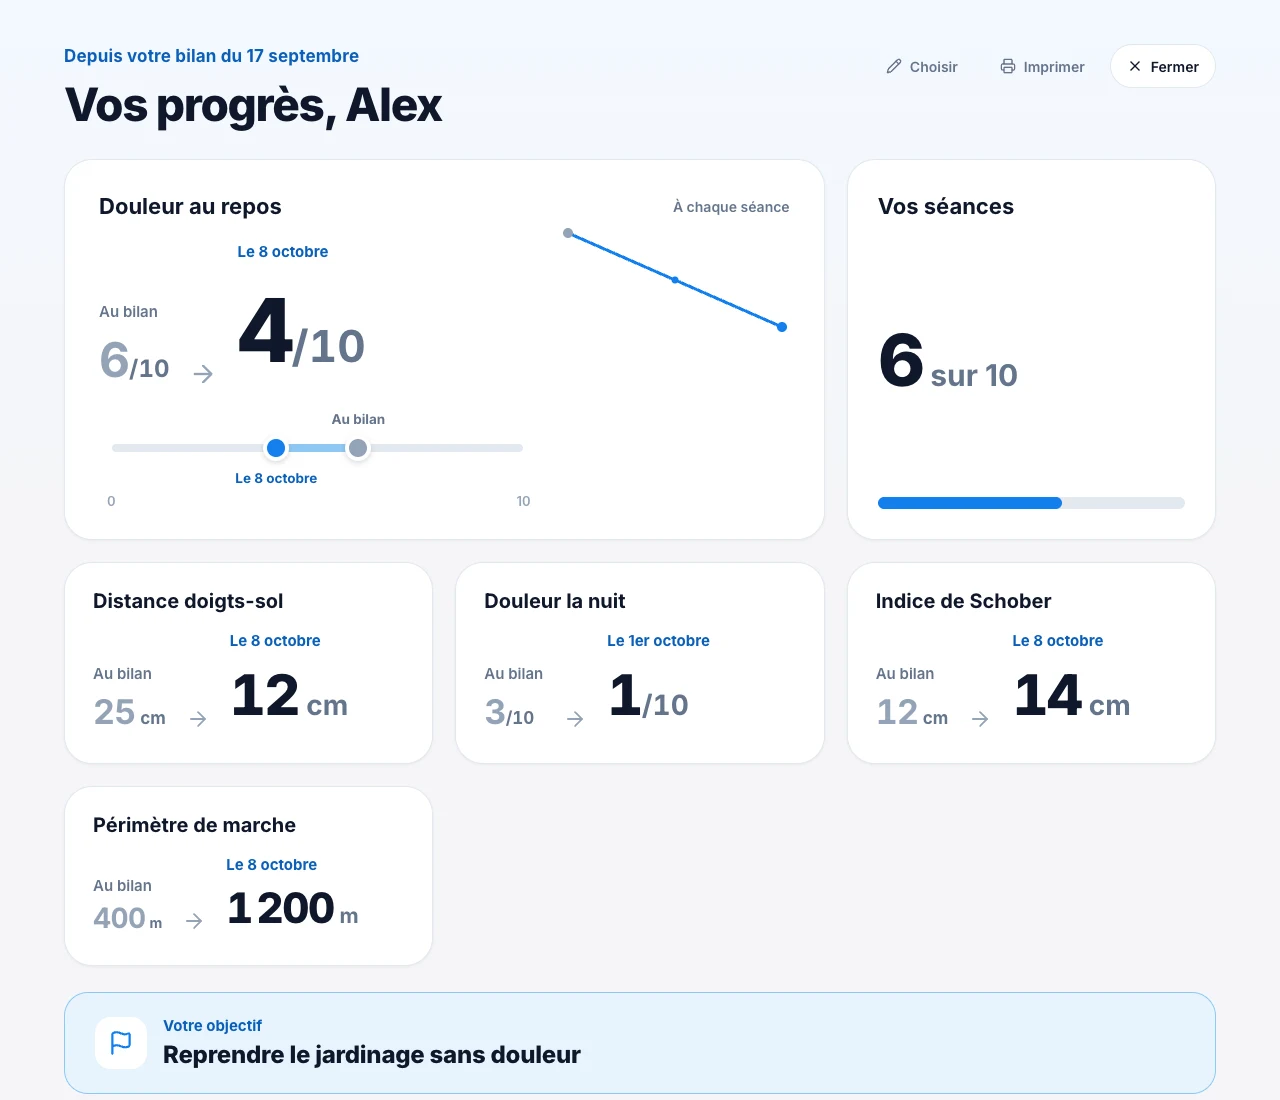Click the arrow in Distance doigts-sol card

(198, 719)
